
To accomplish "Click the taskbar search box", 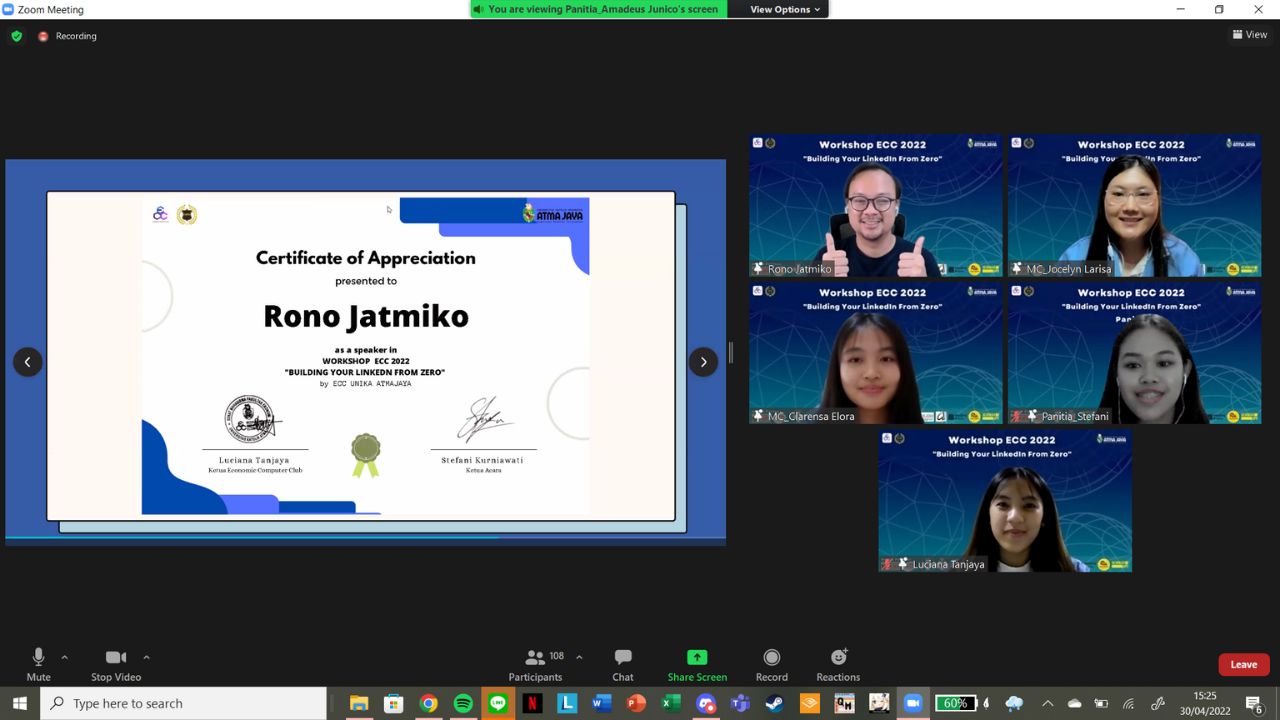I will (x=184, y=703).
